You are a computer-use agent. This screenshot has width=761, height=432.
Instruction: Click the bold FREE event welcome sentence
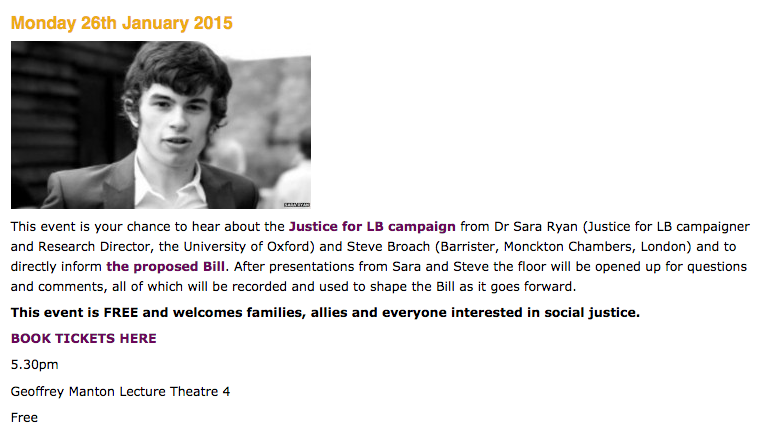325,312
